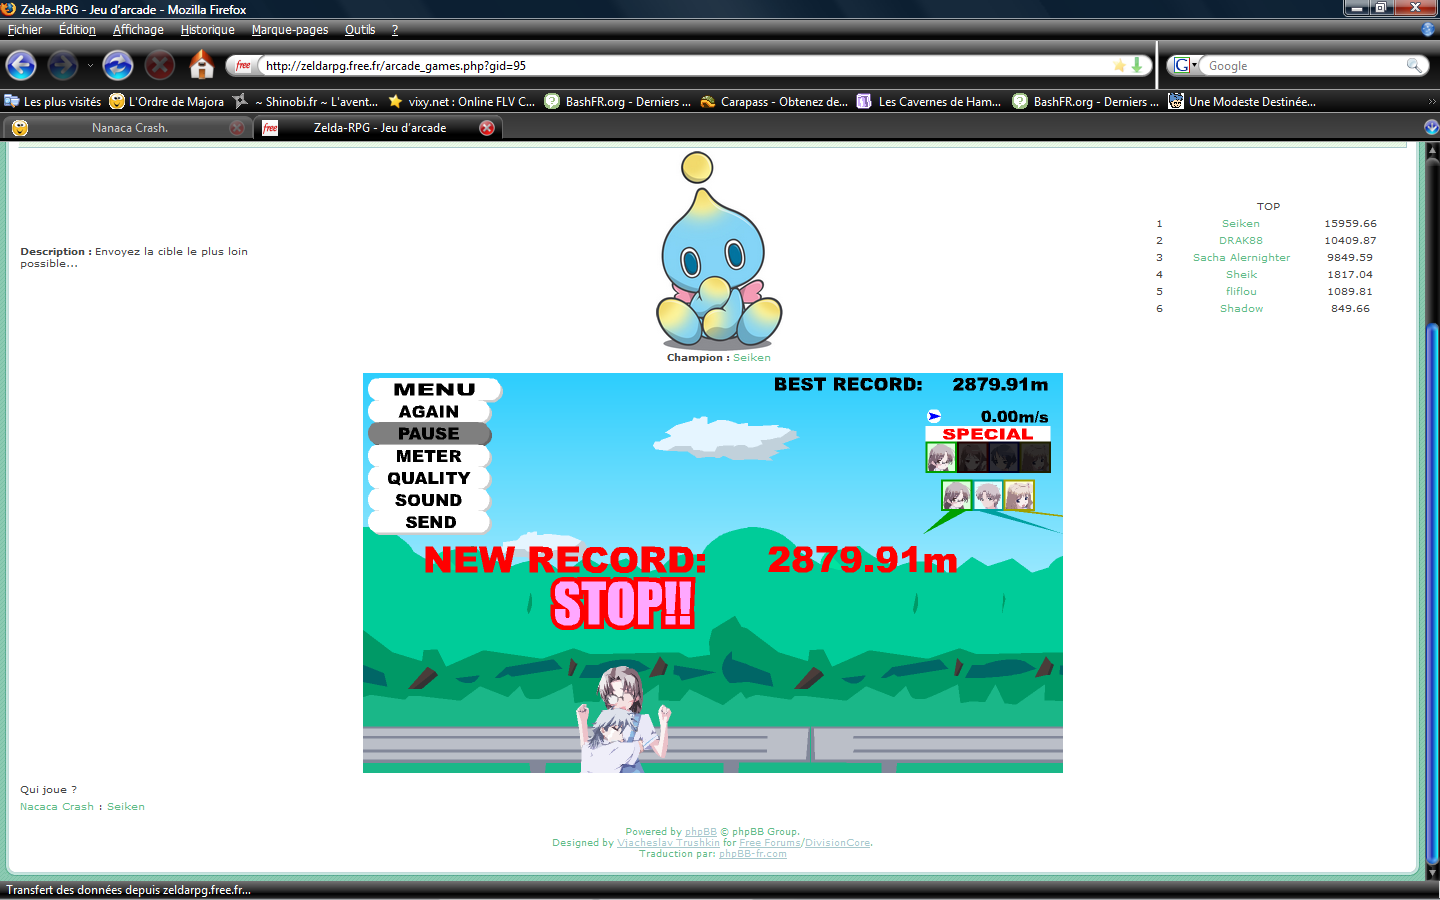Open Seiken in the TOP ranking

point(1241,224)
